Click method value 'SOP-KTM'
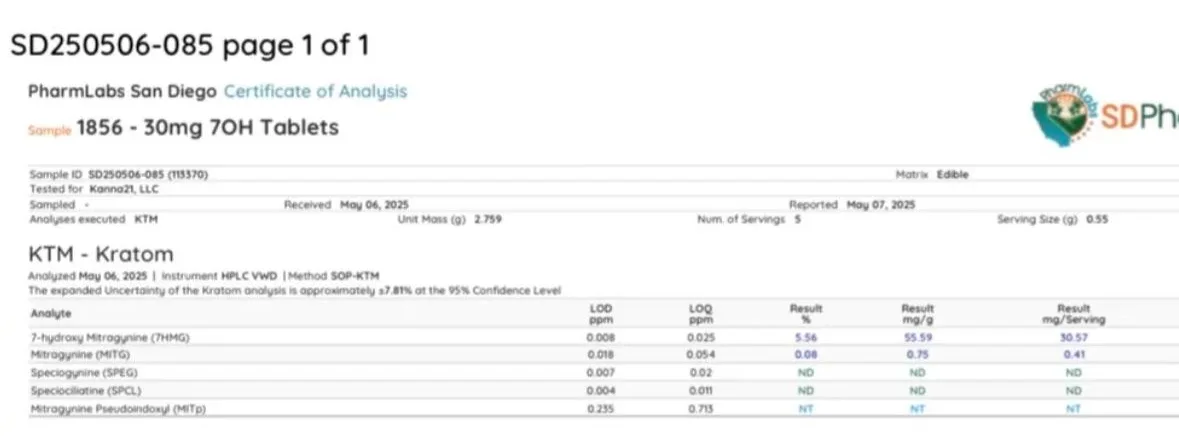1179x440 pixels. point(355,276)
